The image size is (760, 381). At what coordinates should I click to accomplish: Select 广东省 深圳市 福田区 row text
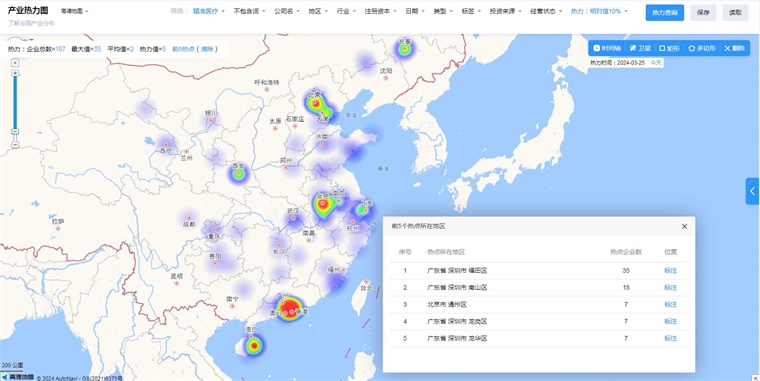(x=457, y=270)
